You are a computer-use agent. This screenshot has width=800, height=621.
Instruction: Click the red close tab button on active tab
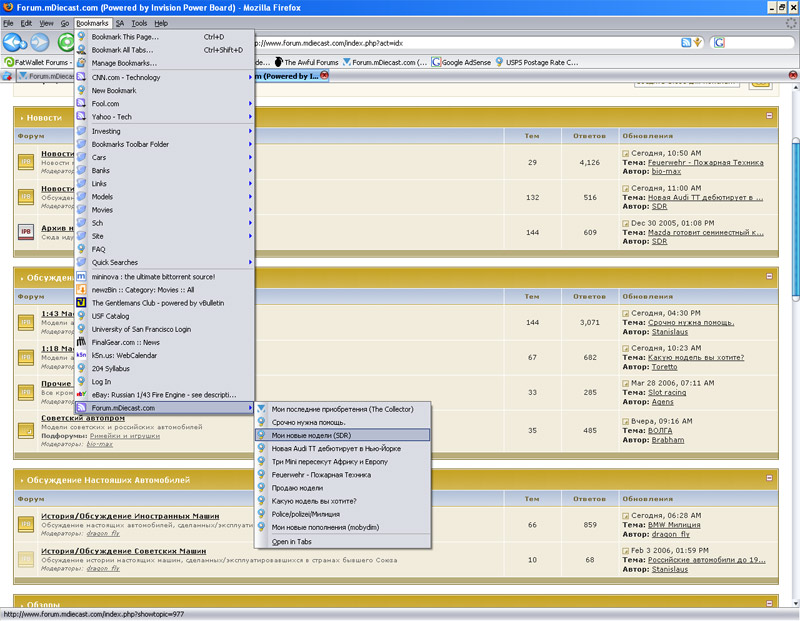[x=324, y=76]
